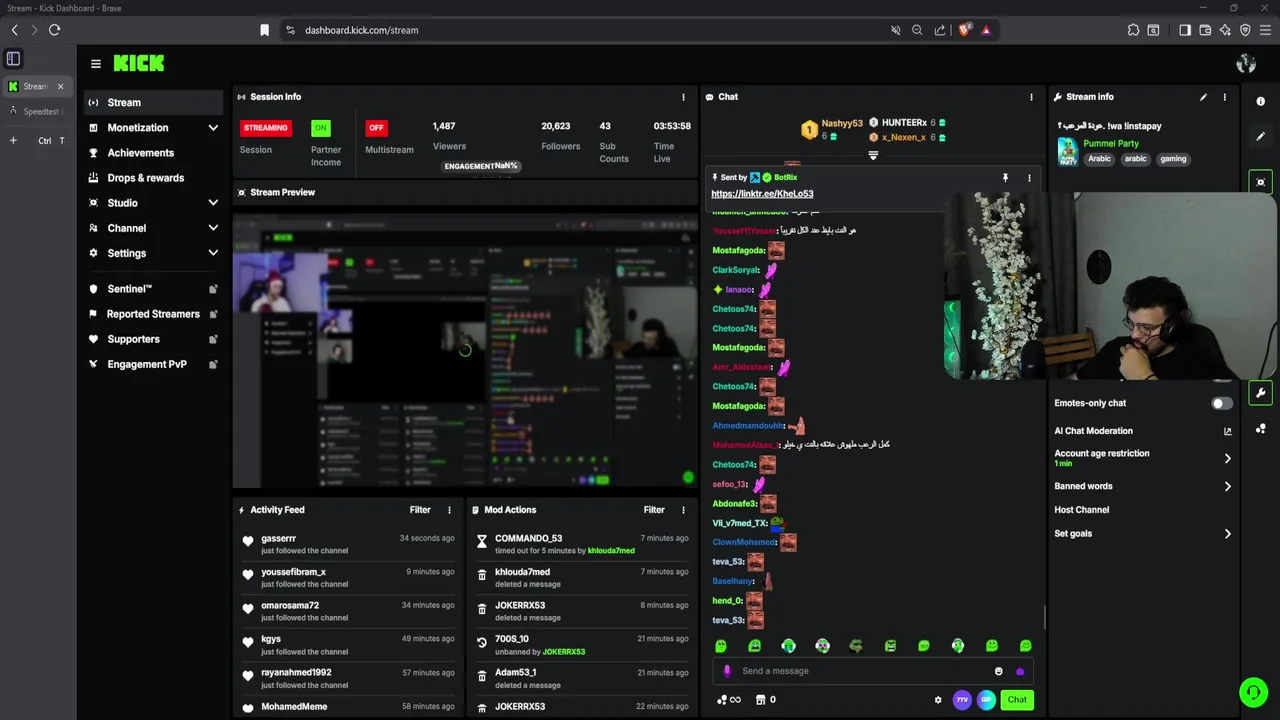Click the gasserrr follow entry
Screen dimensions: 1280x720
(x=348, y=544)
